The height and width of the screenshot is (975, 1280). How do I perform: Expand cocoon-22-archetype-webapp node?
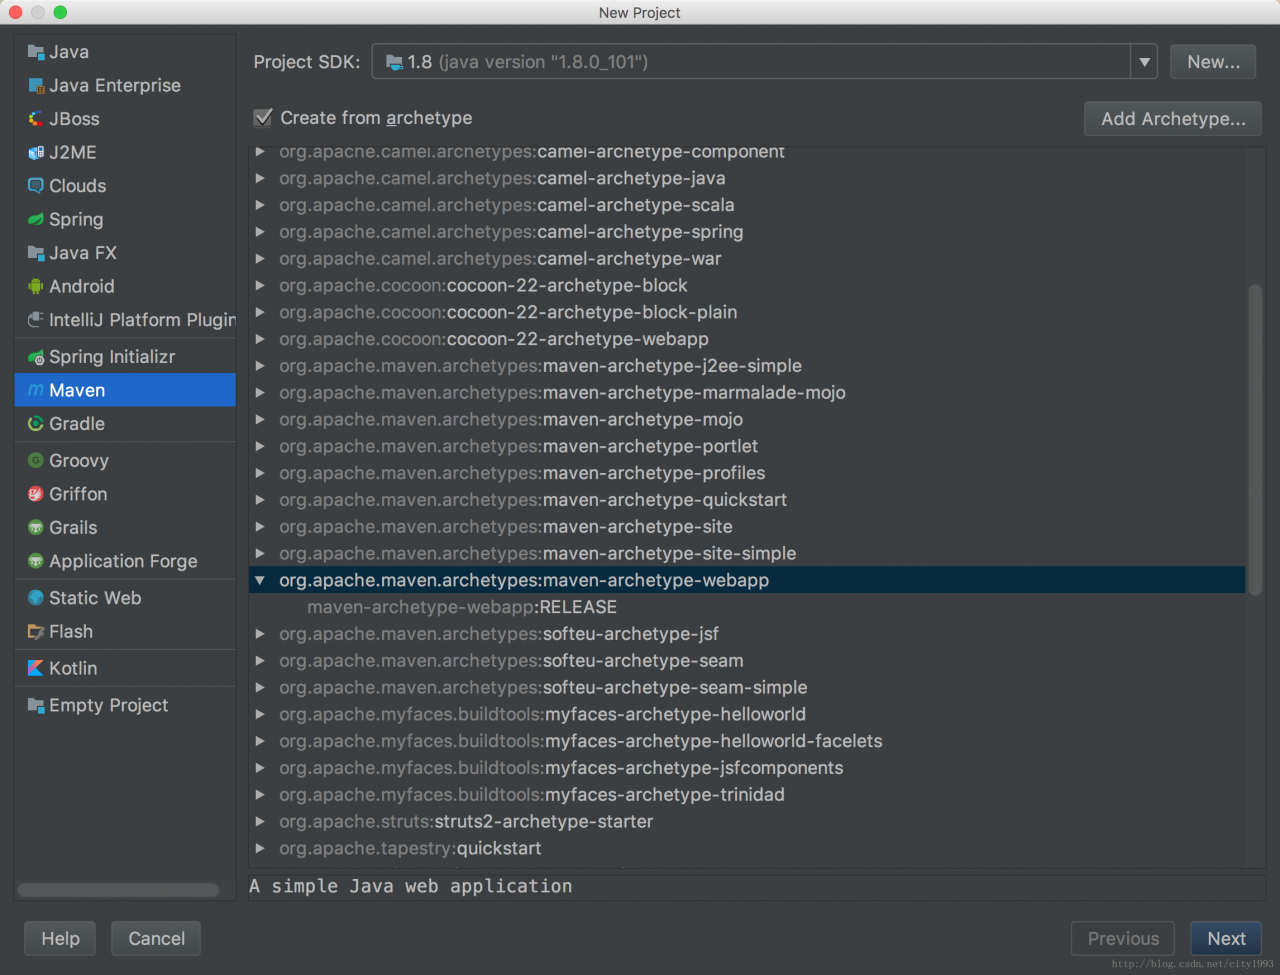(260, 339)
